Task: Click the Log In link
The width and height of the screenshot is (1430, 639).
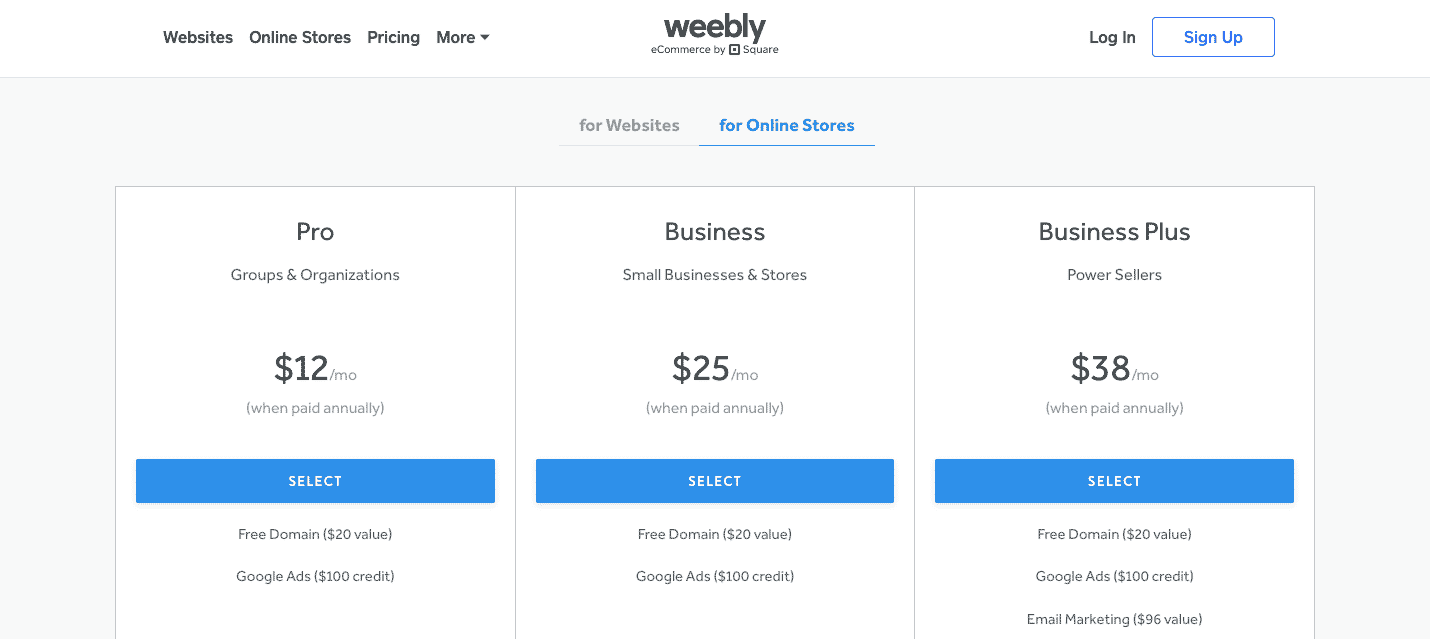Action: tap(1112, 37)
